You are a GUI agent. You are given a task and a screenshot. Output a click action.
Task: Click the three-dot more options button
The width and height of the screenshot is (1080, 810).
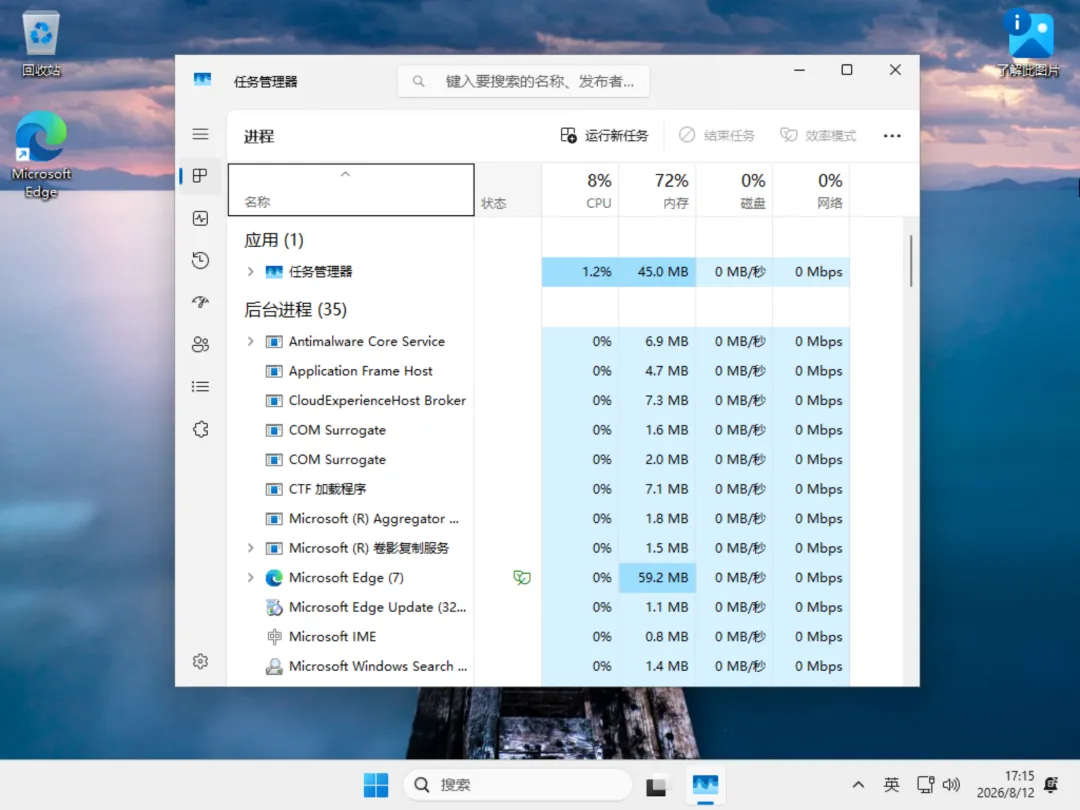(892, 136)
